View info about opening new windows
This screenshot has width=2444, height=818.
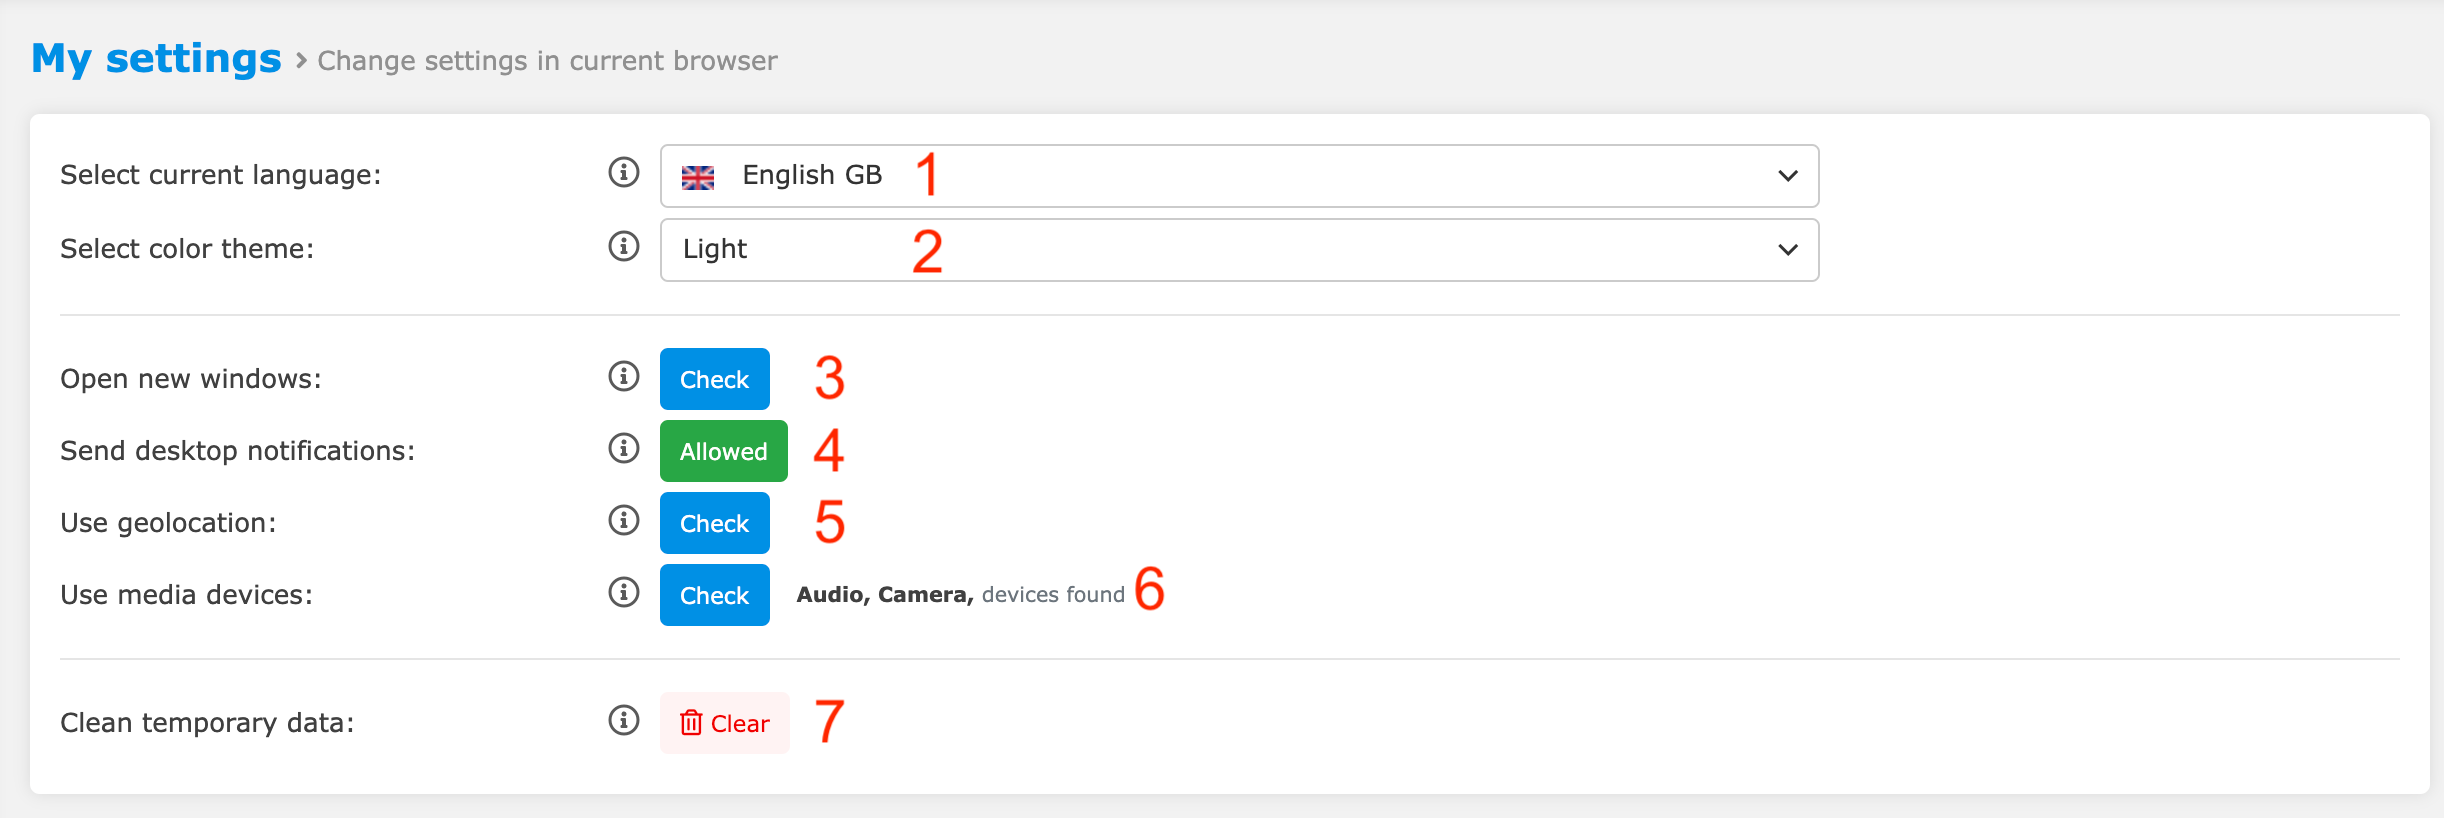[623, 378]
